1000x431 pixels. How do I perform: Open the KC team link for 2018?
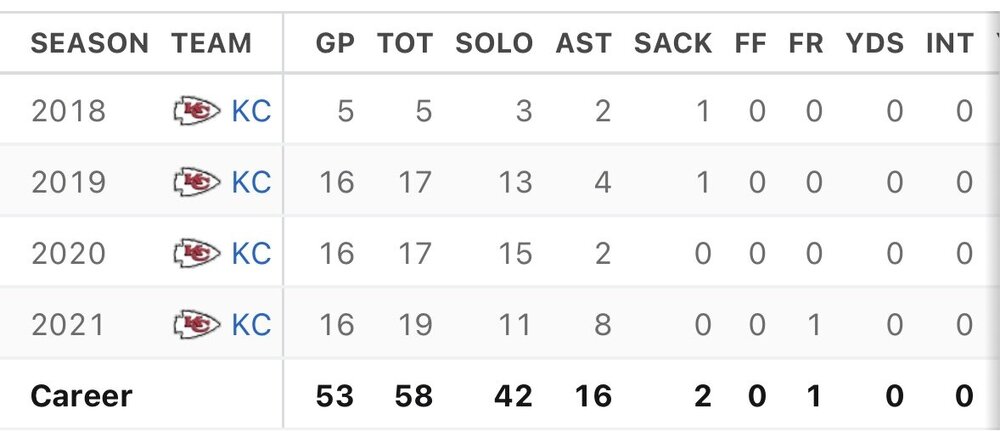(251, 111)
